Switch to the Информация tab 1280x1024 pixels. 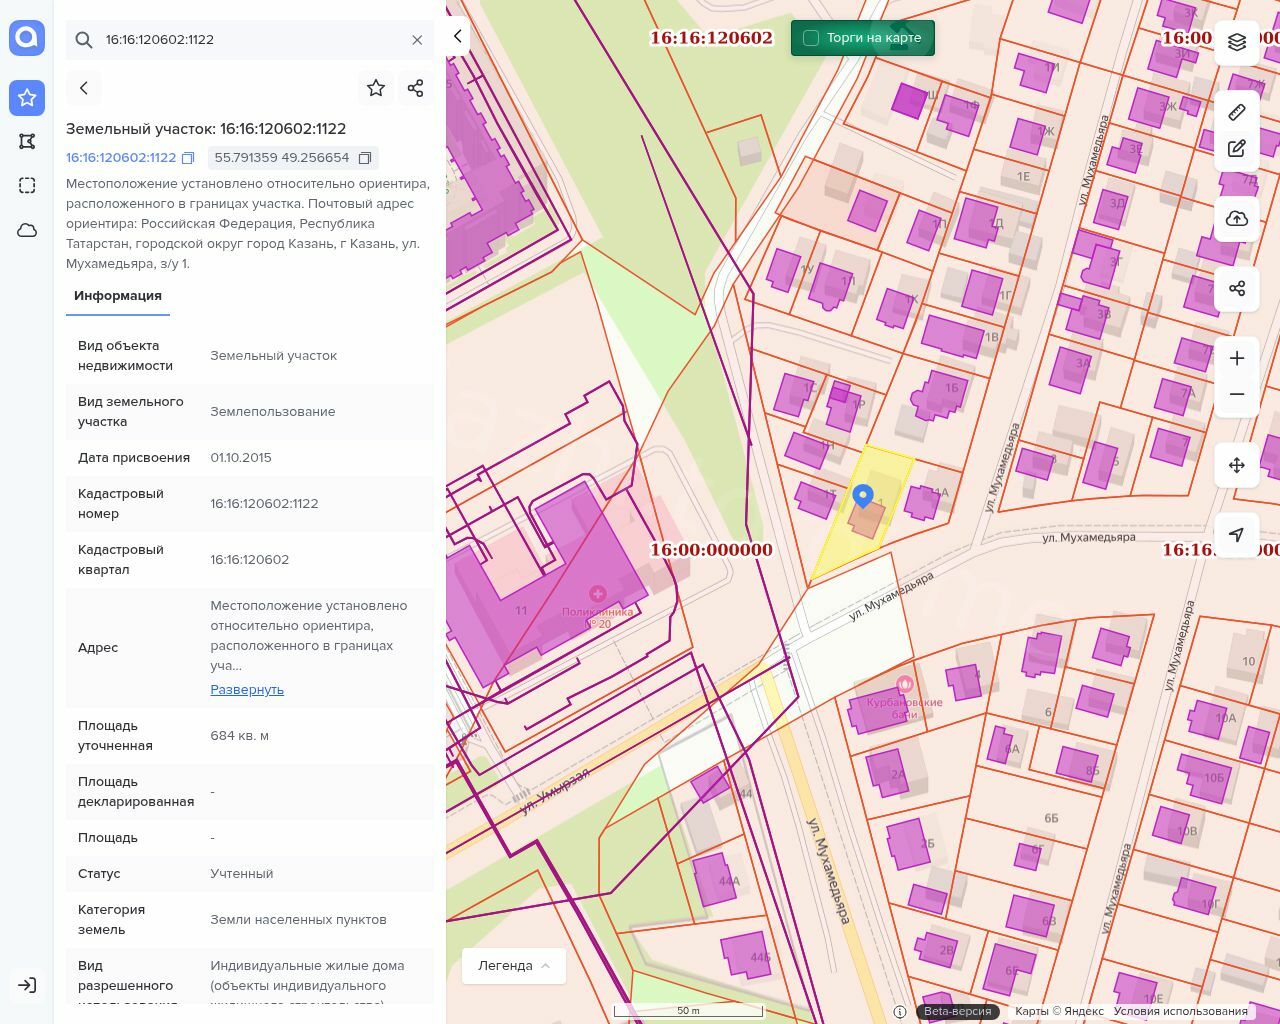[x=118, y=296]
